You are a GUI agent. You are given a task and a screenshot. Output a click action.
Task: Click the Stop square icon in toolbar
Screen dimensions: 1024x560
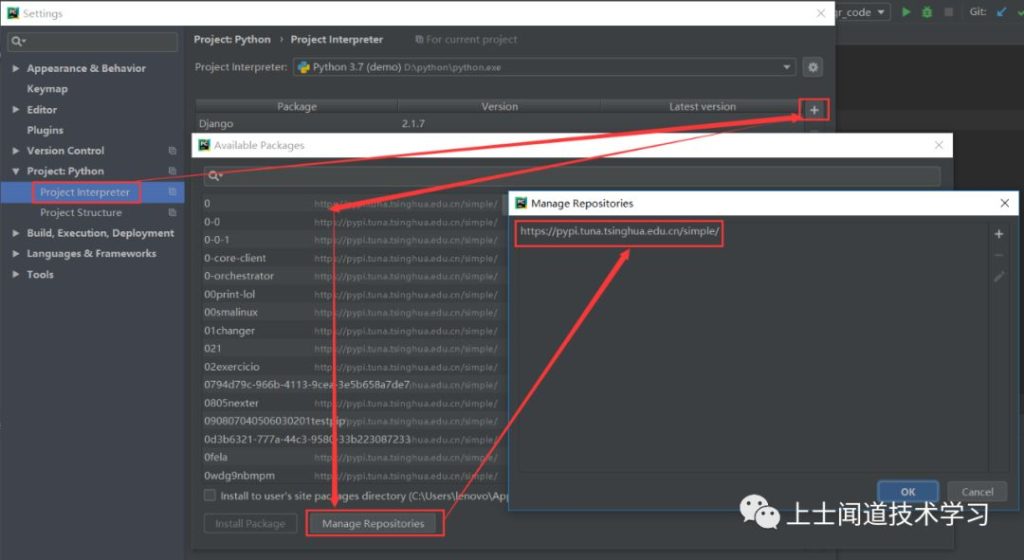(x=948, y=12)
